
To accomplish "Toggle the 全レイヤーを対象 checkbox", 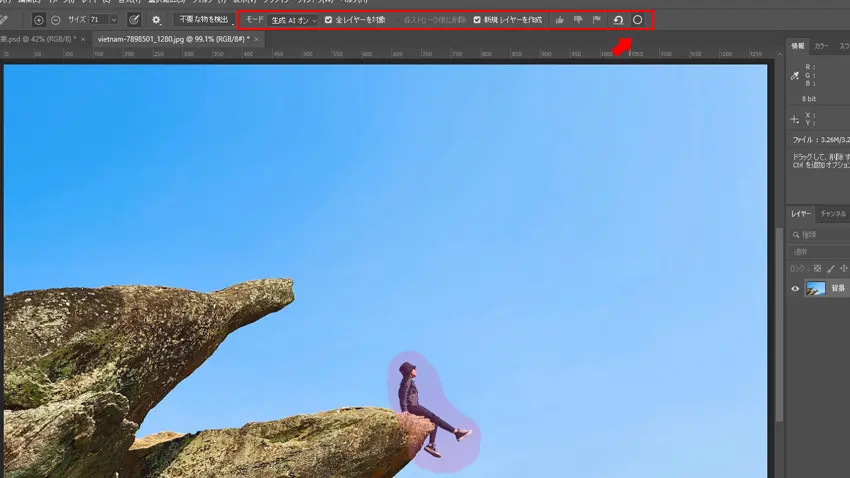I will coord(329,20).
